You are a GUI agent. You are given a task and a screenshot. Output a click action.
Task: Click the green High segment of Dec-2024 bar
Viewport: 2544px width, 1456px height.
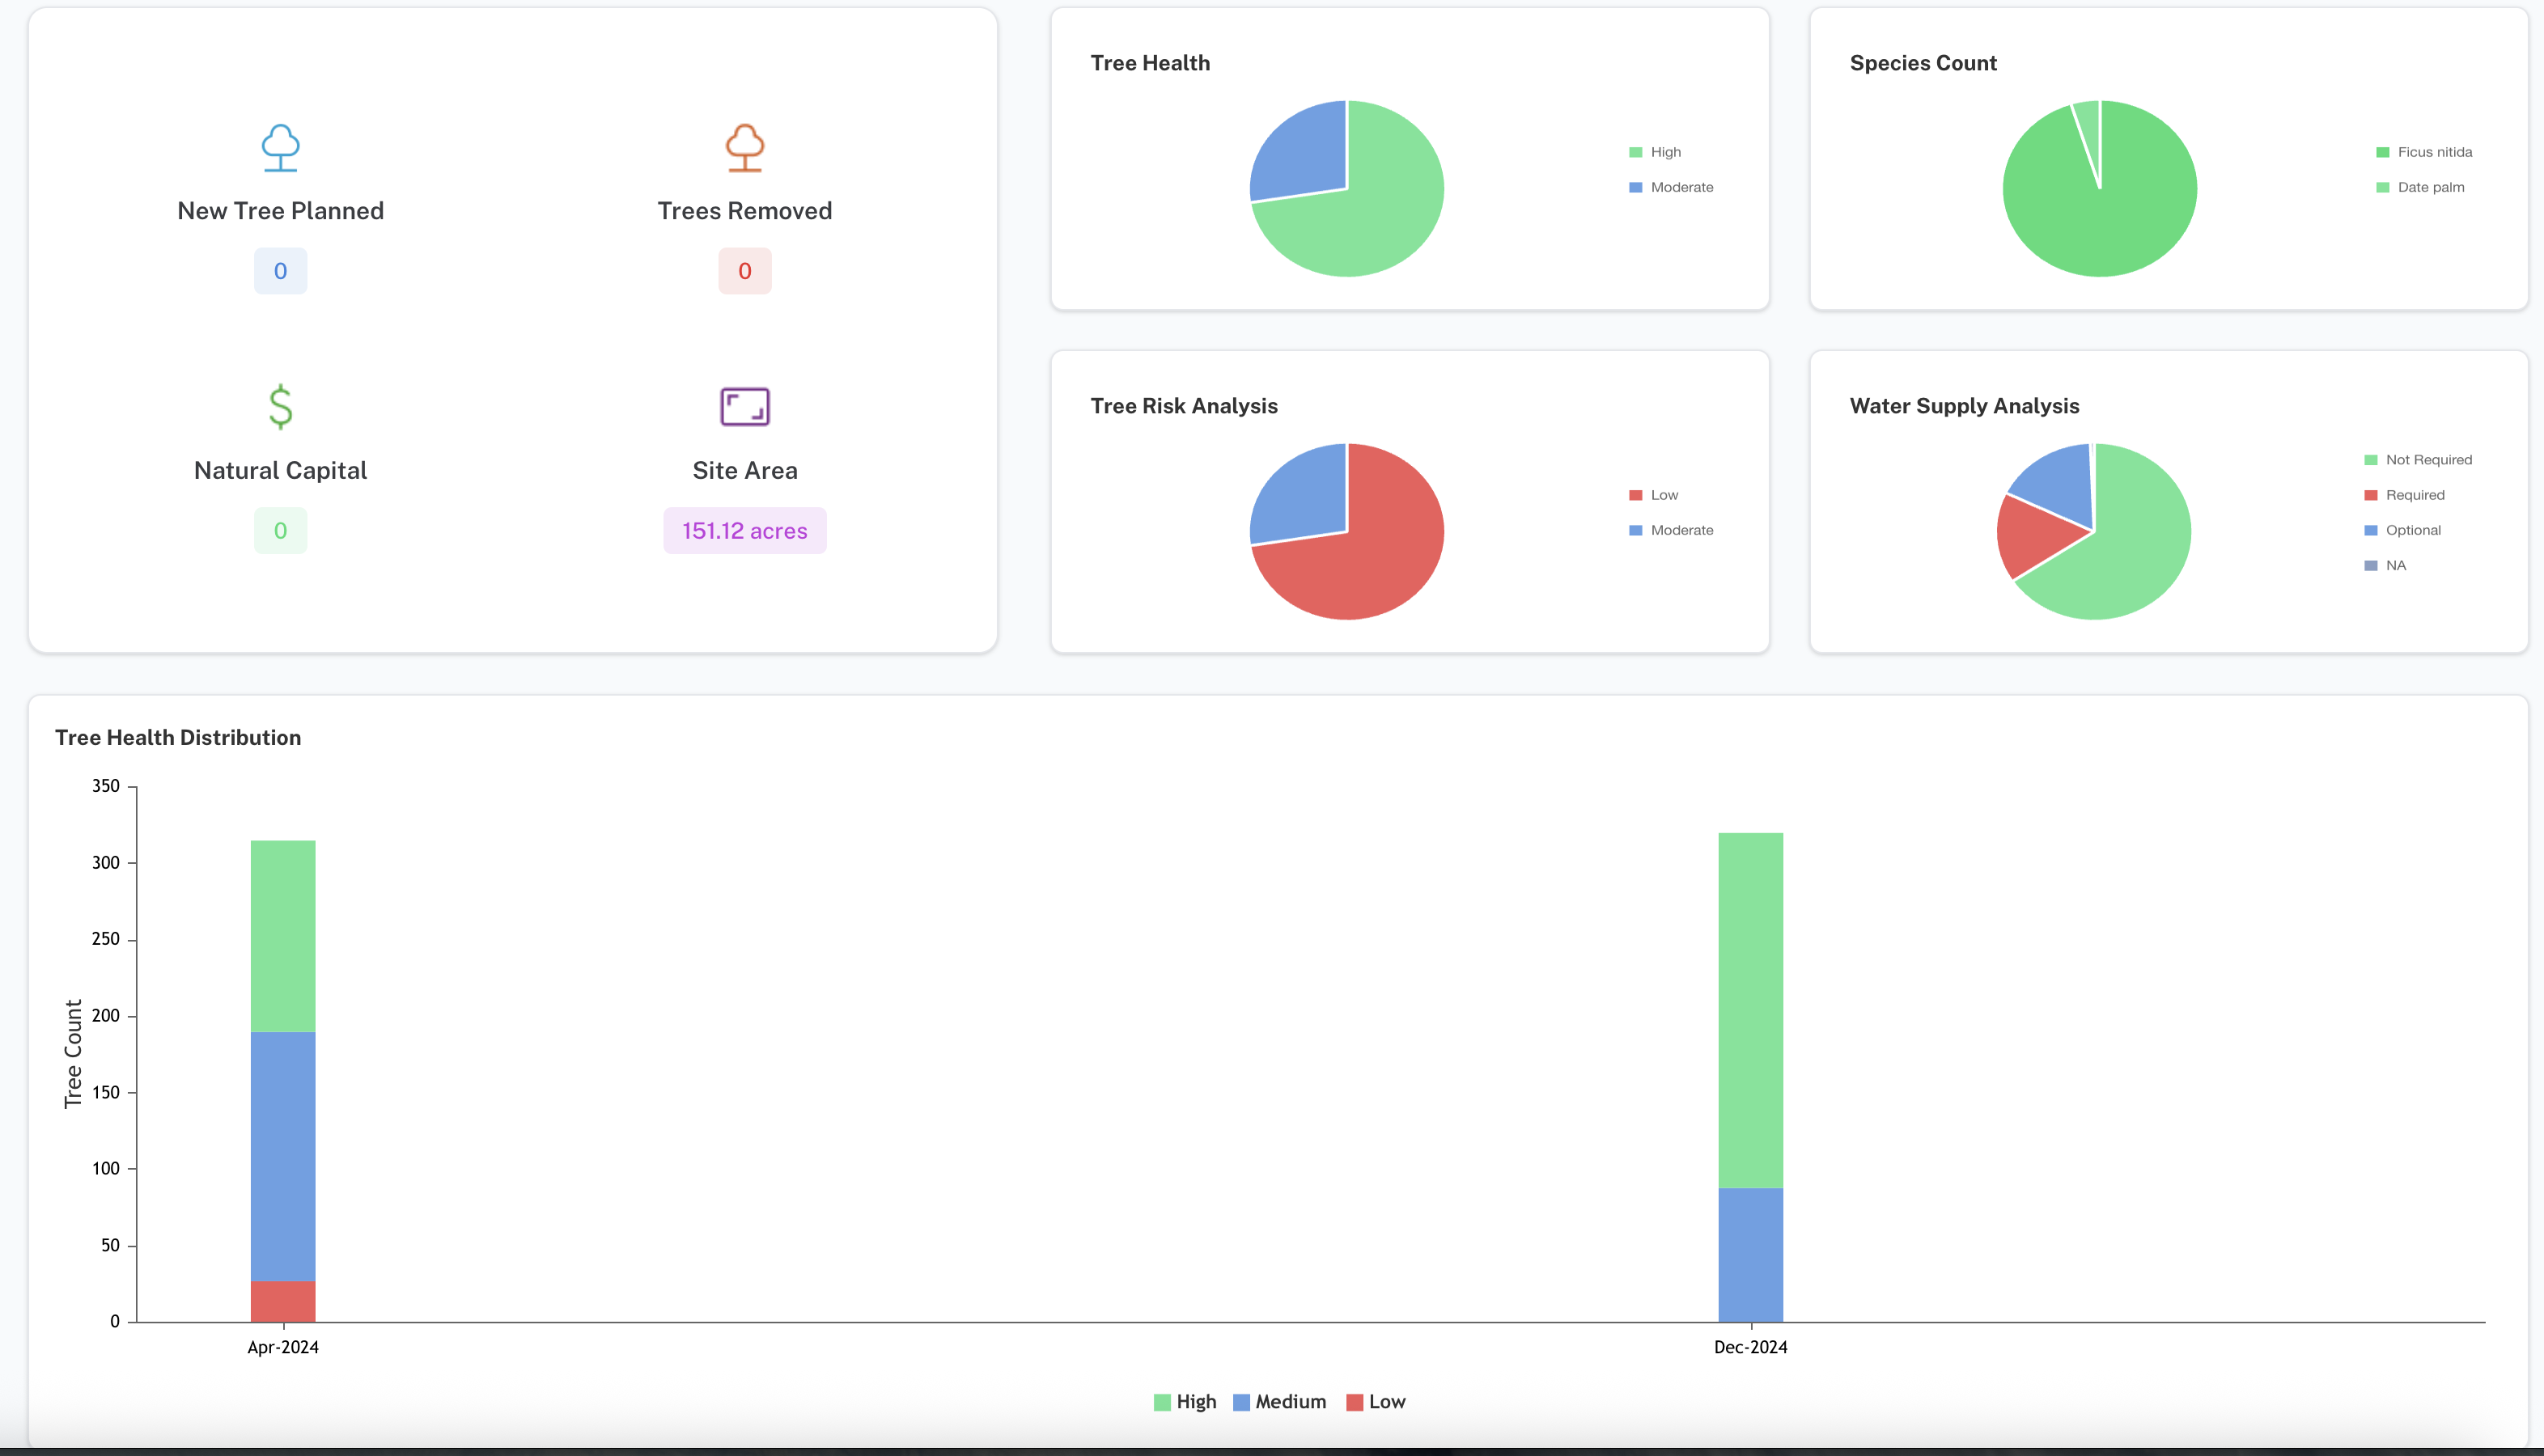point(1750,1010)
